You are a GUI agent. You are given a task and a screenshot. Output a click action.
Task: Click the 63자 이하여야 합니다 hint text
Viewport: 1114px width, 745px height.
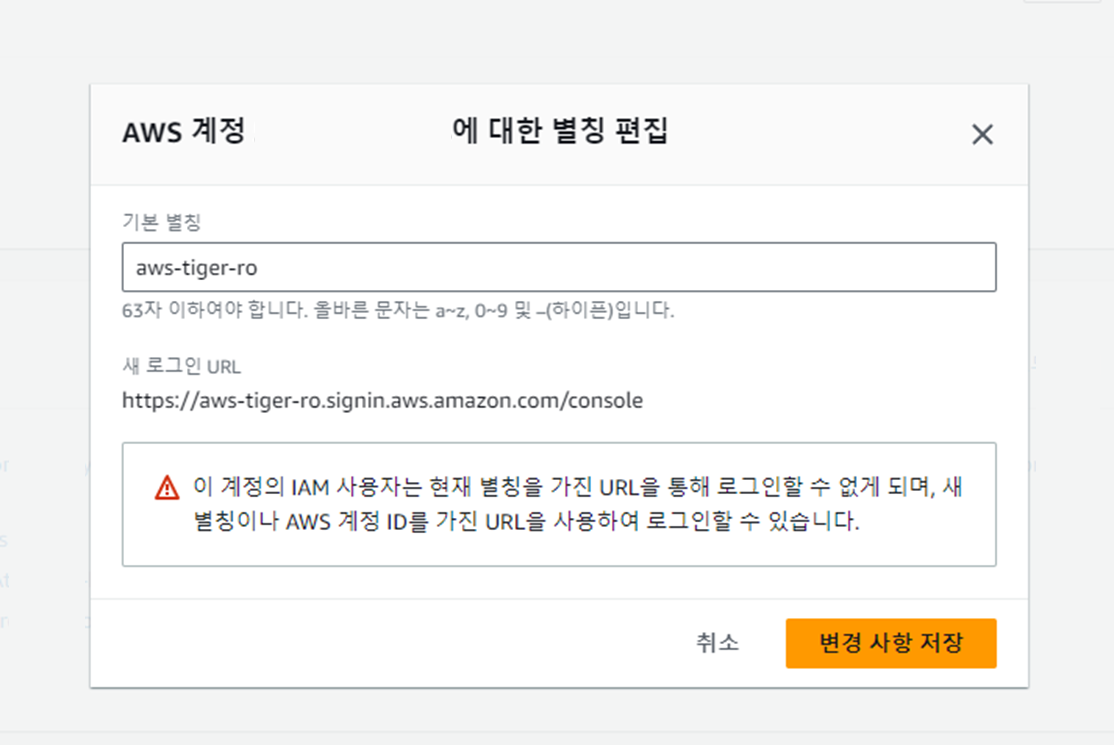398,310
